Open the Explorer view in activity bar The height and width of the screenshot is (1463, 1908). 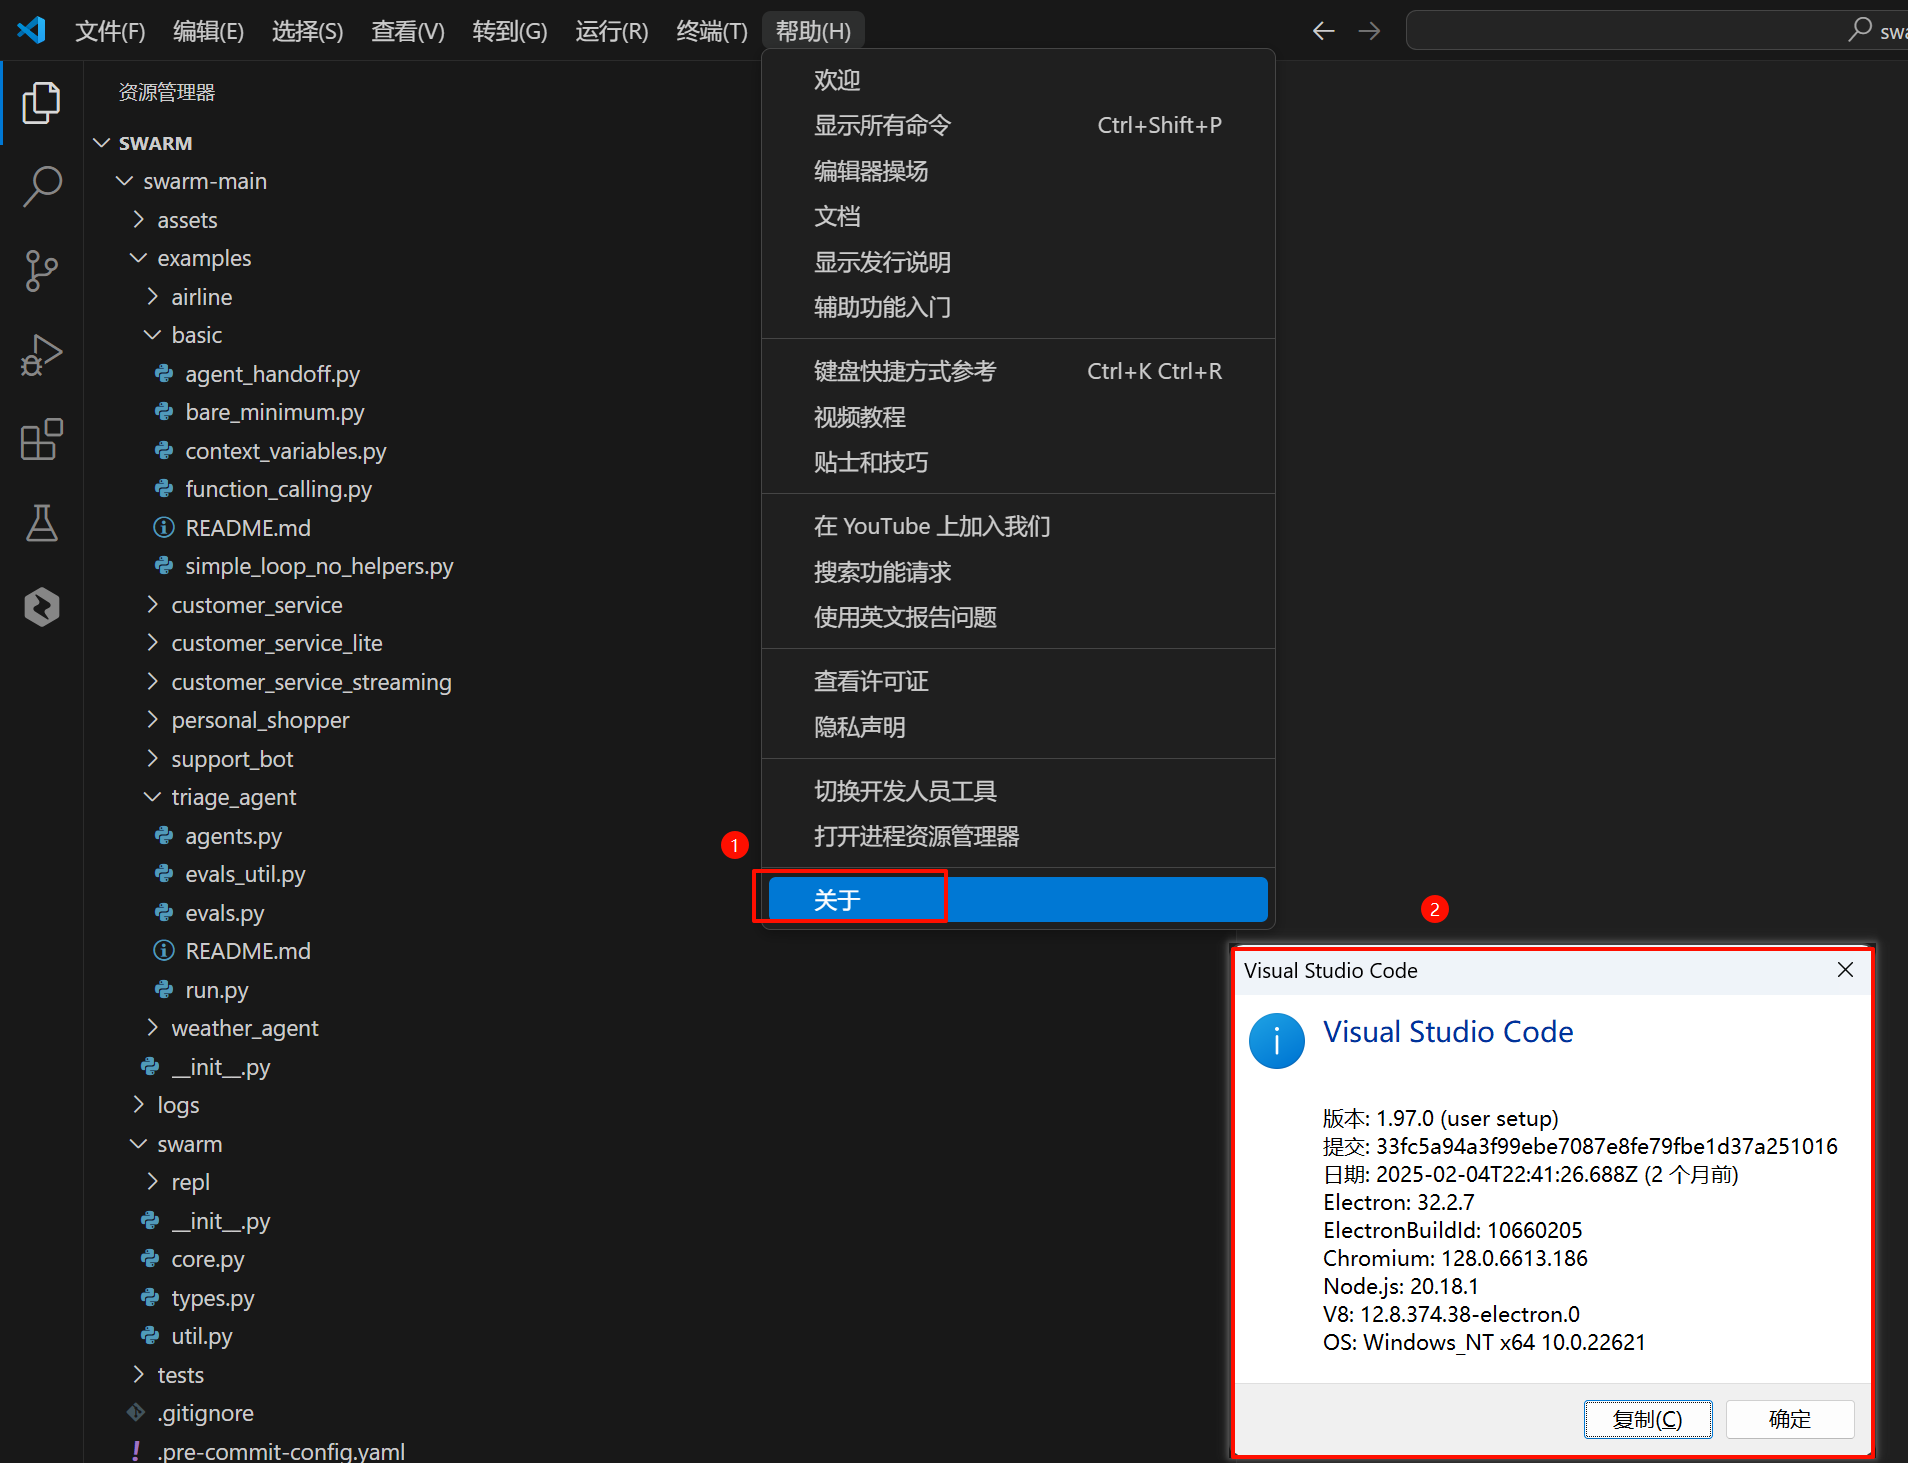pos(41,103)
